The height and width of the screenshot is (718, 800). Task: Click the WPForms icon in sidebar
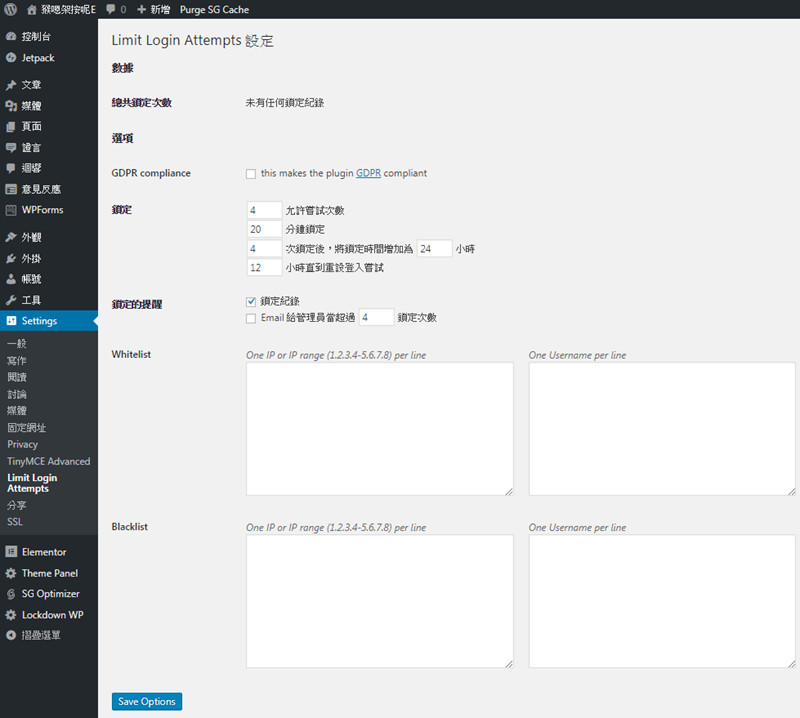pyautogui.click(x=11, y=210)
